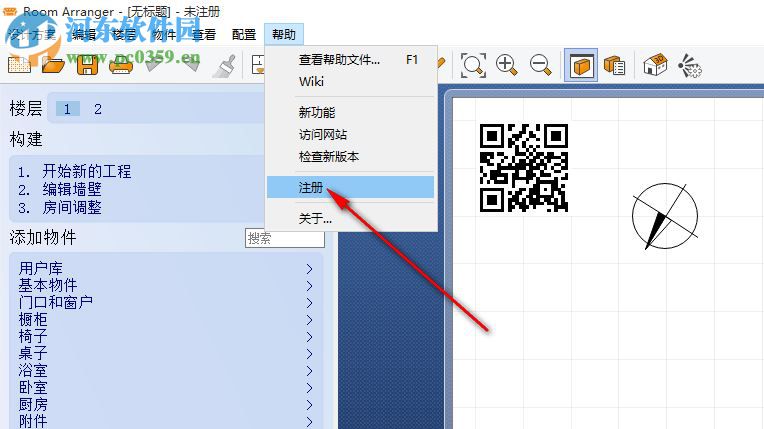
Task: Click the zoom-to-fit magnifier icon
Action: 473,65
